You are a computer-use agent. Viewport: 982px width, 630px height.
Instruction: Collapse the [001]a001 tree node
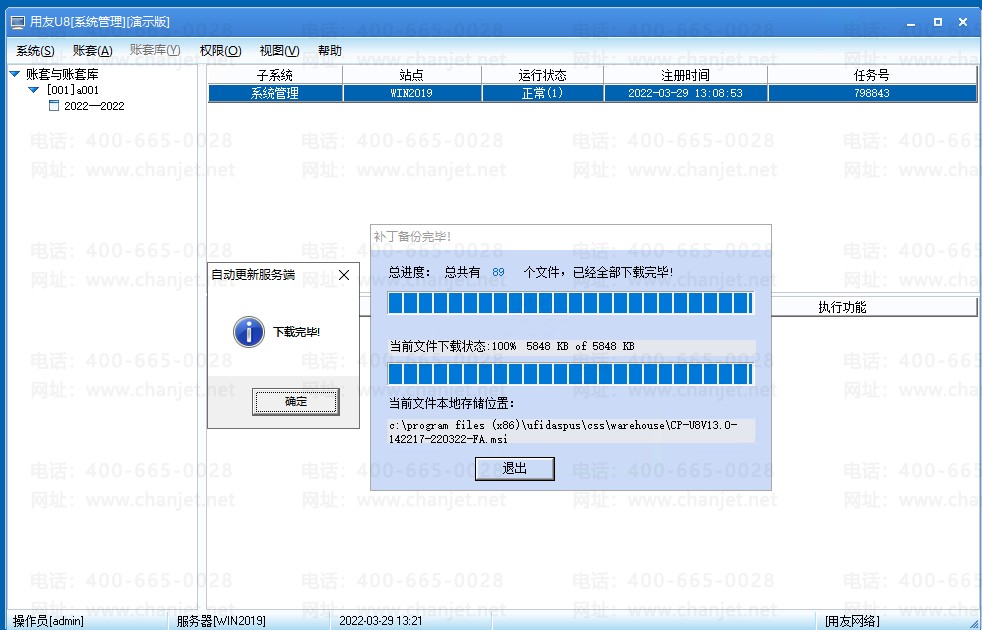click(34, 90)
